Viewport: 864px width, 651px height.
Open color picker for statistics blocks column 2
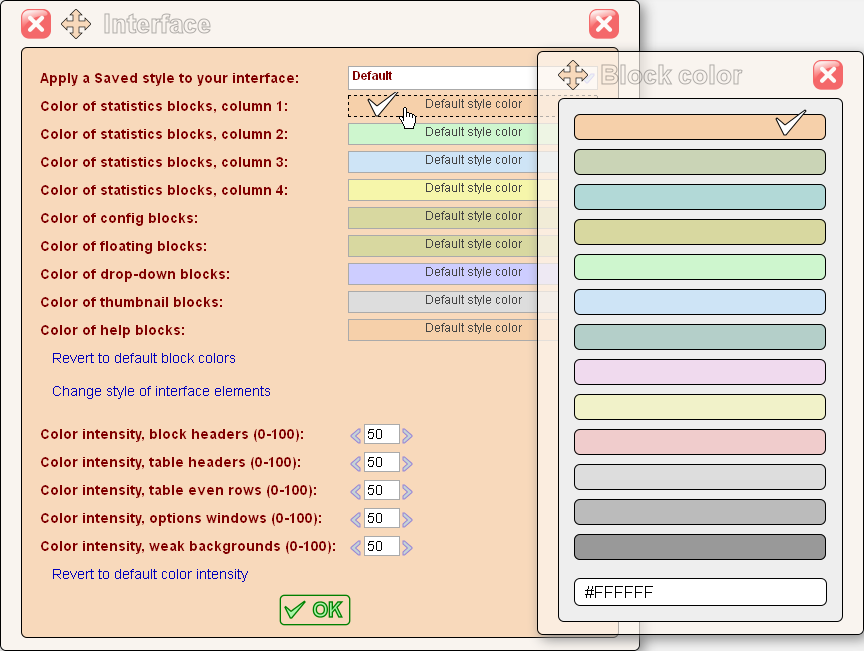coord(440,132)
